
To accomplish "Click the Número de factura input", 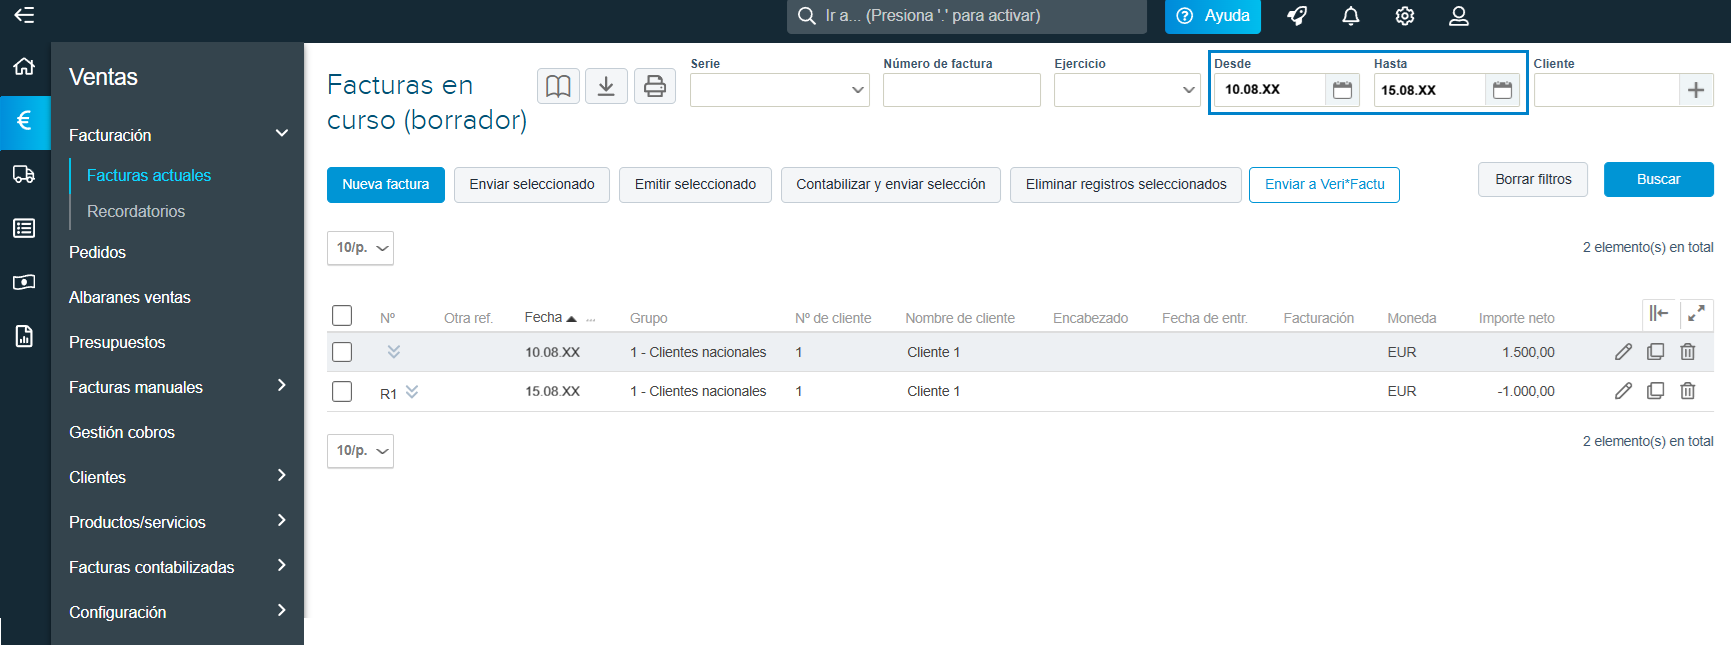I will click(962, 90).
